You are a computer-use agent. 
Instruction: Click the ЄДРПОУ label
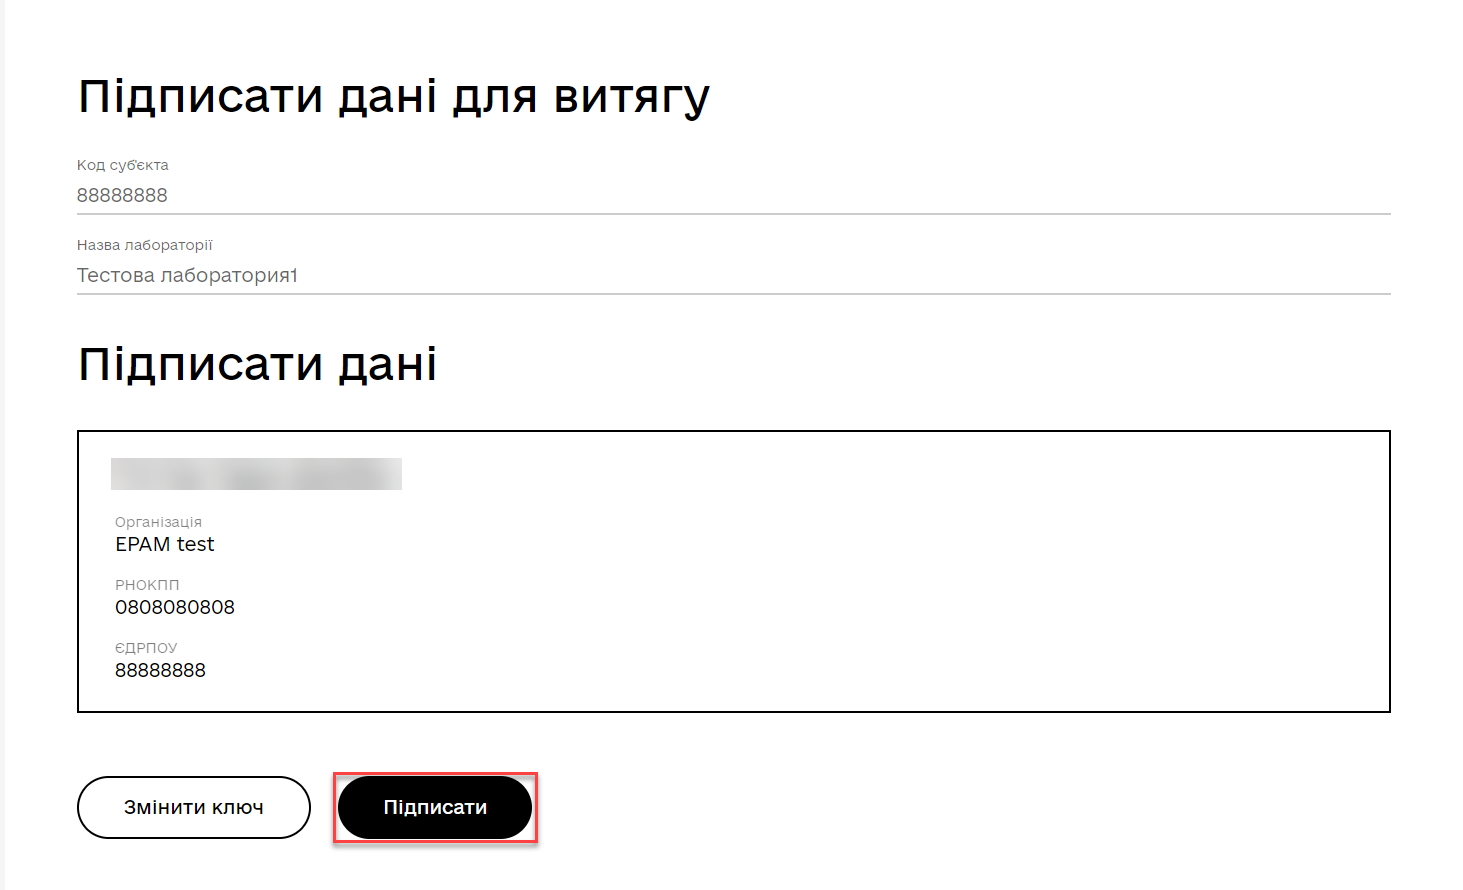[146, 648]
